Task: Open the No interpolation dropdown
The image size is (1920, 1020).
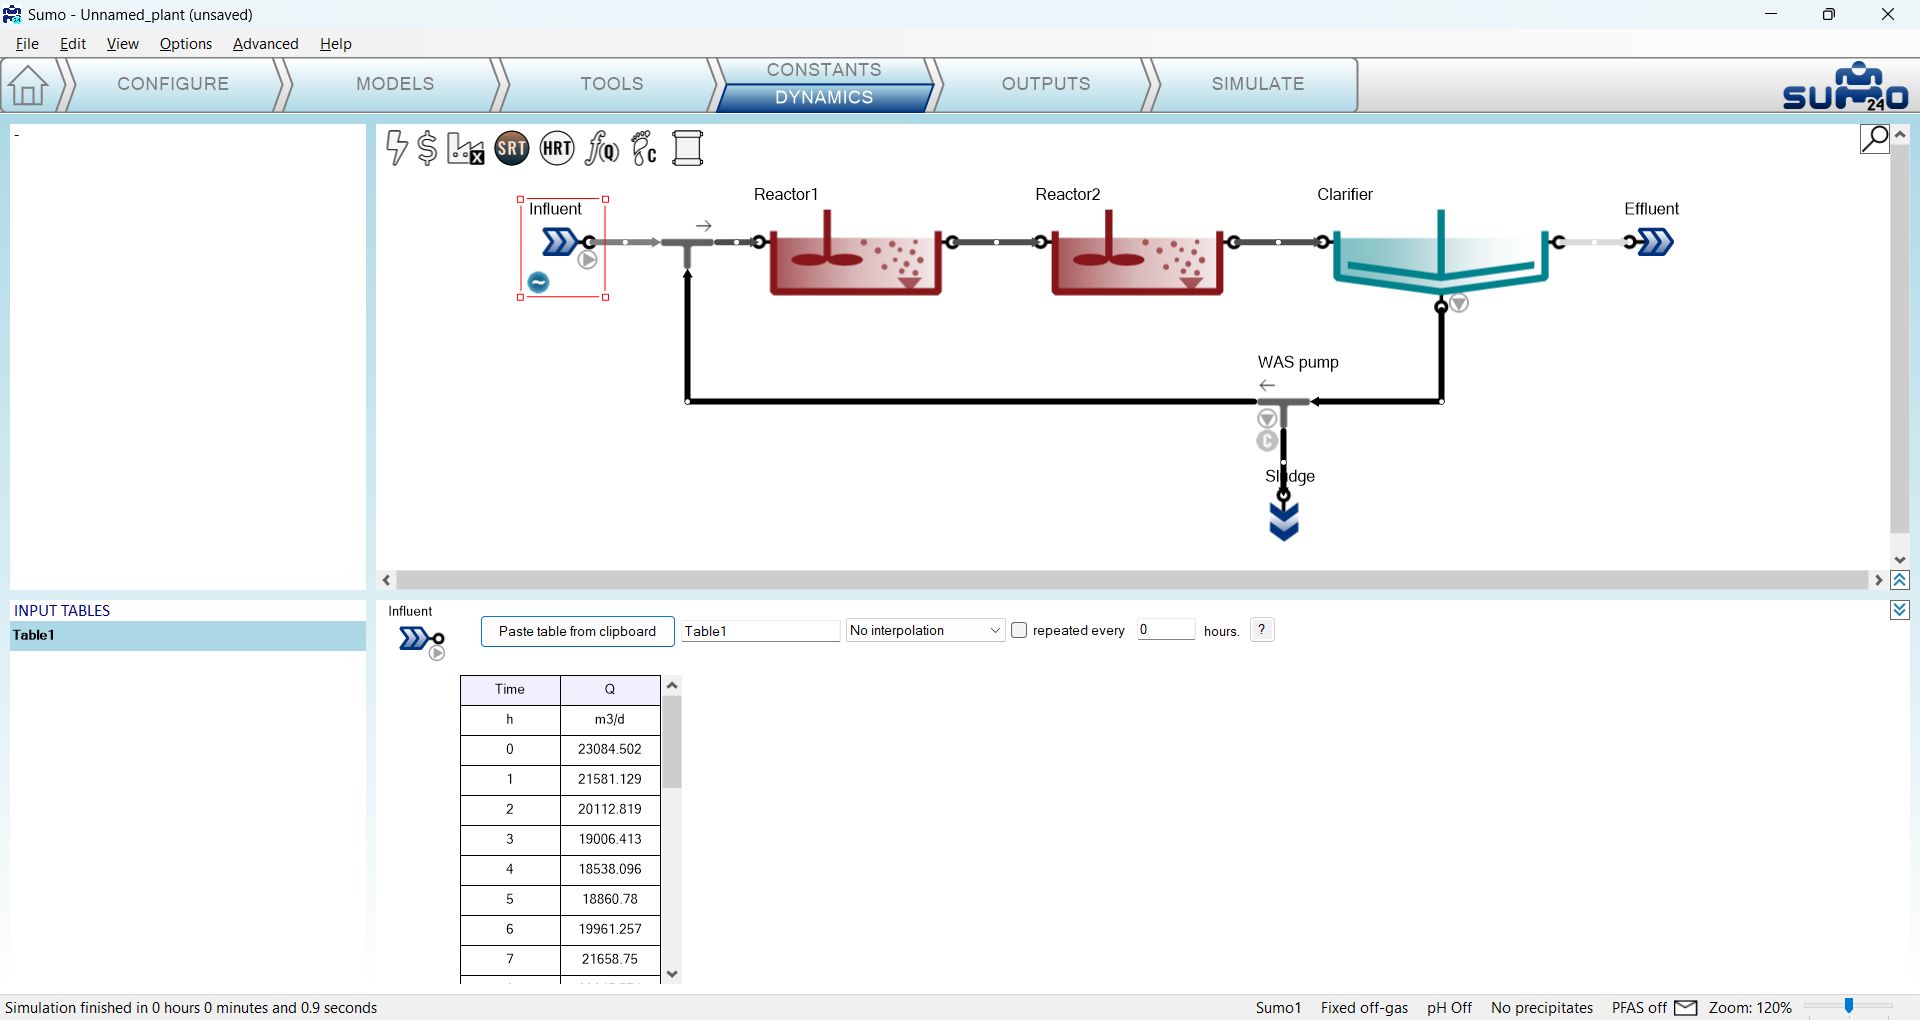Action: point(924,630)
